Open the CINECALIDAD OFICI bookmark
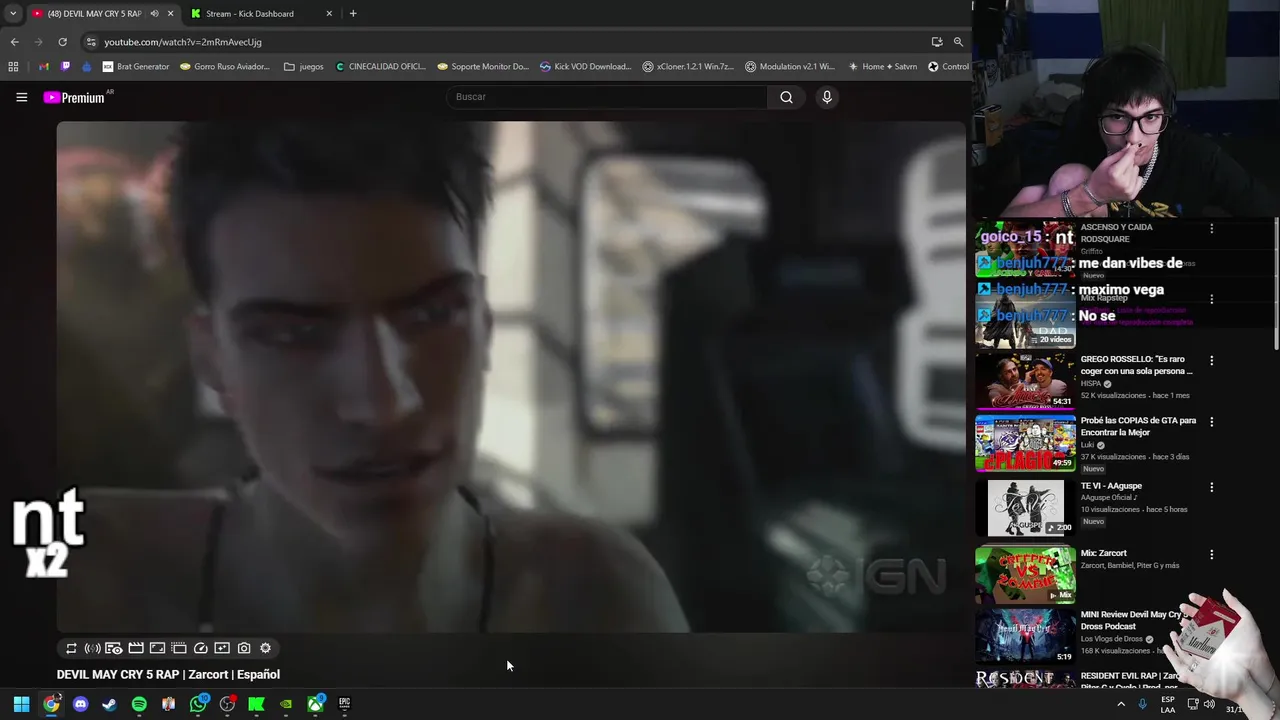 click(381, 67)
